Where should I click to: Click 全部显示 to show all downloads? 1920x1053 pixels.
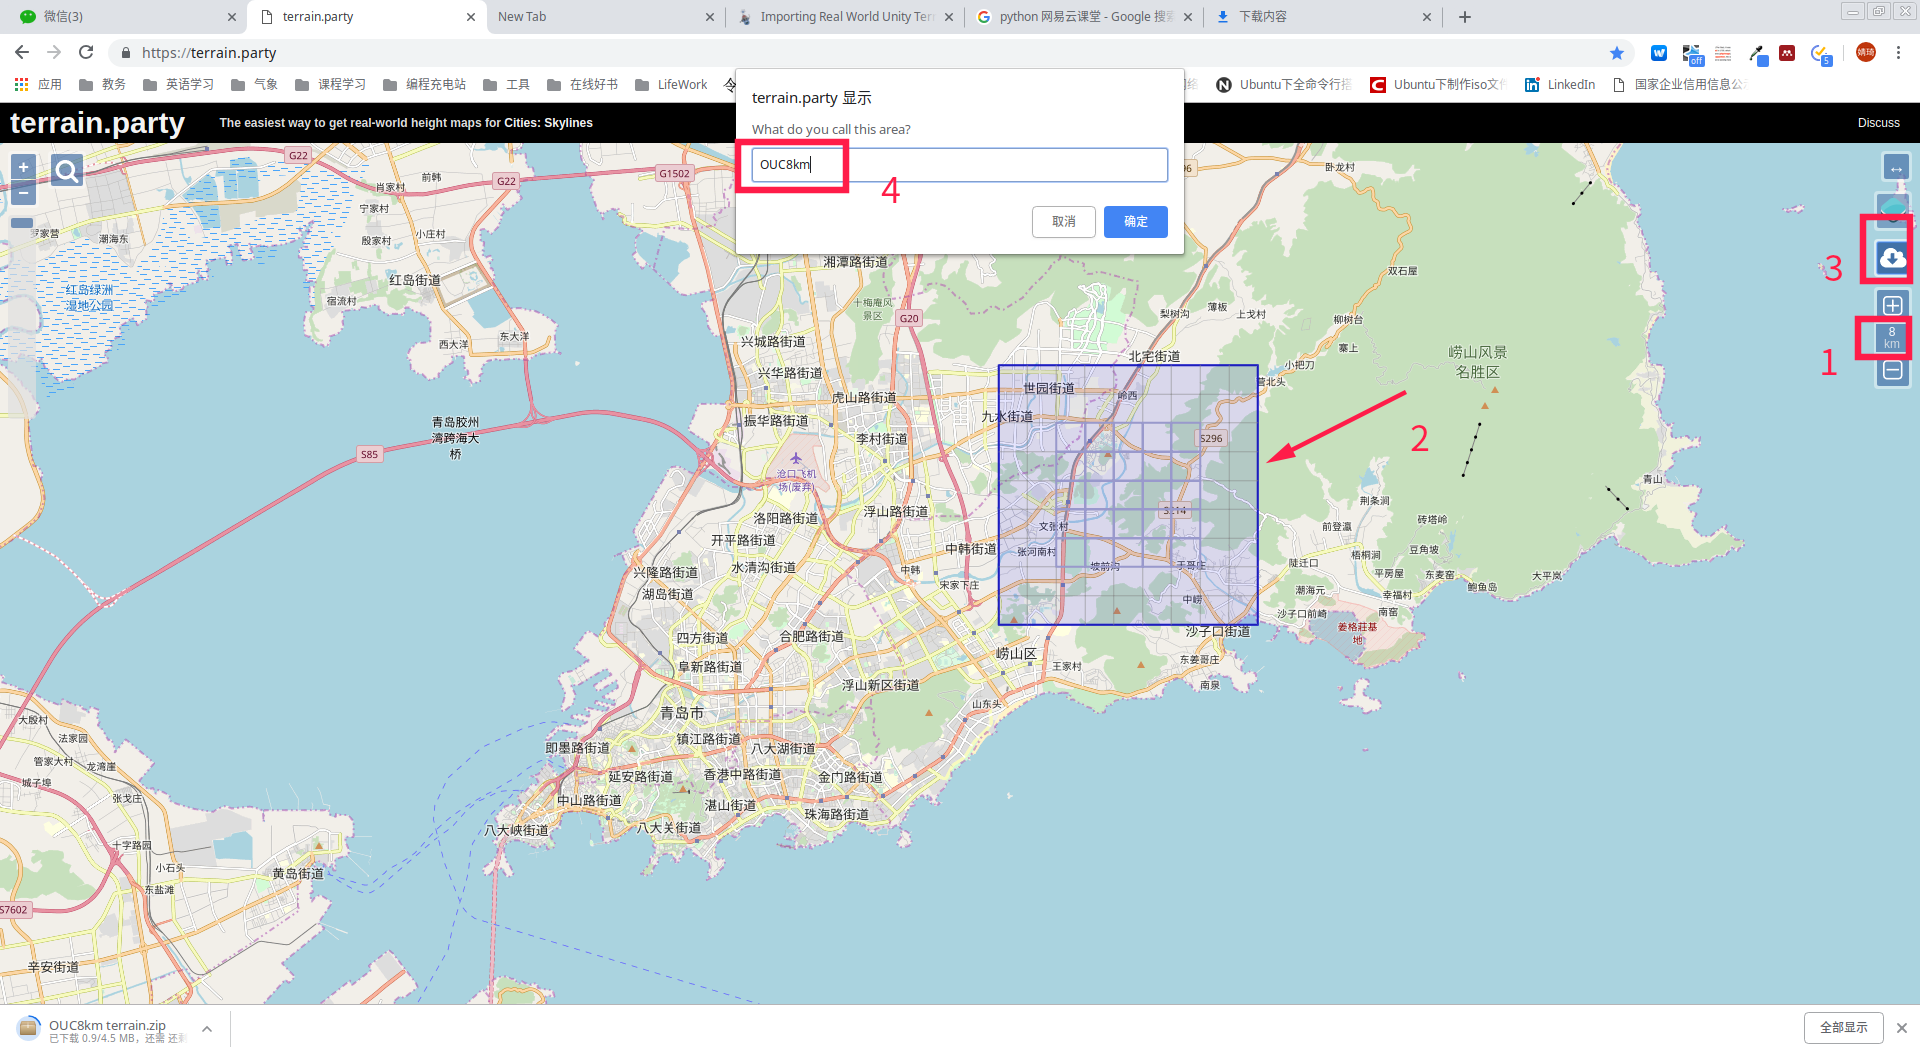[x=1843, y=1027]
